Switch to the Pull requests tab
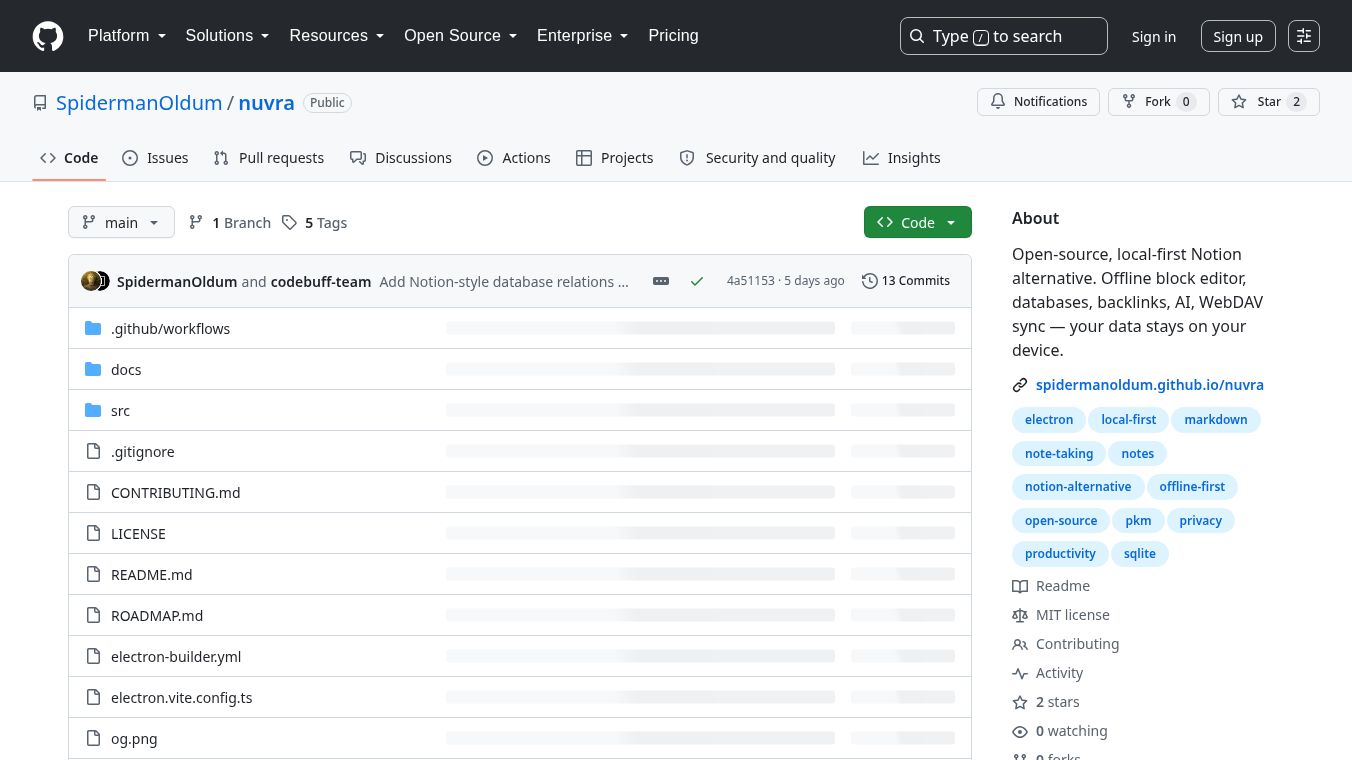Screen dimensions: 1352x760 tap(269, 158)
